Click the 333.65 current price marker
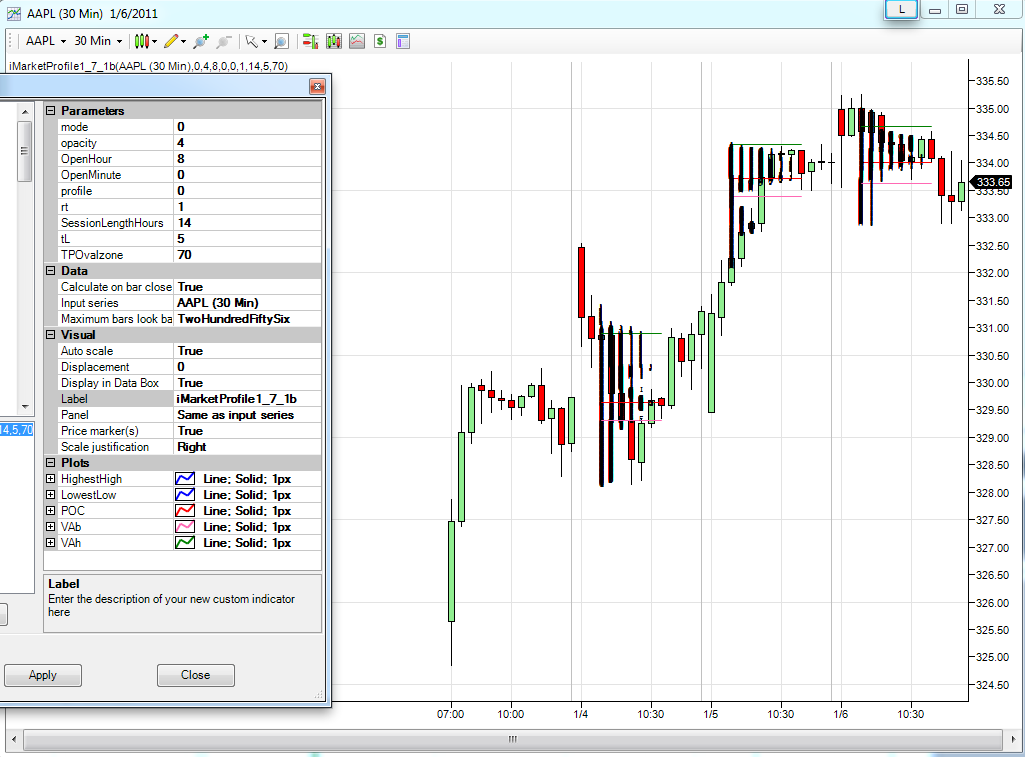Viewport: 1025px width, 757px height. (991, 182)
